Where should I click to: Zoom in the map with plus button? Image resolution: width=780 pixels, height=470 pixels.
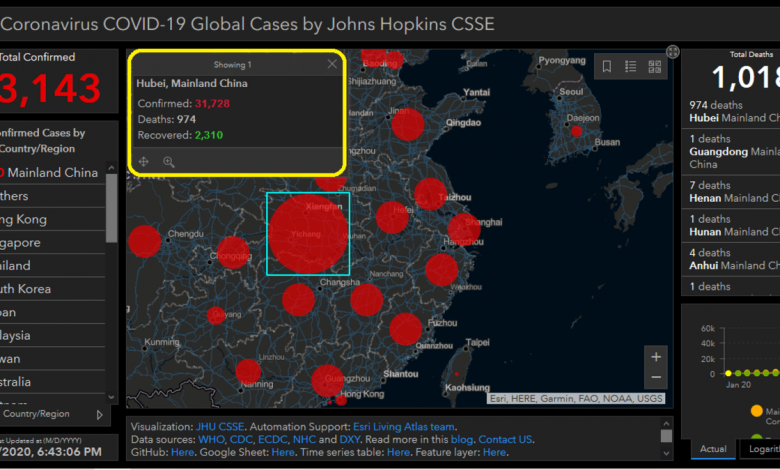point(656,357)
